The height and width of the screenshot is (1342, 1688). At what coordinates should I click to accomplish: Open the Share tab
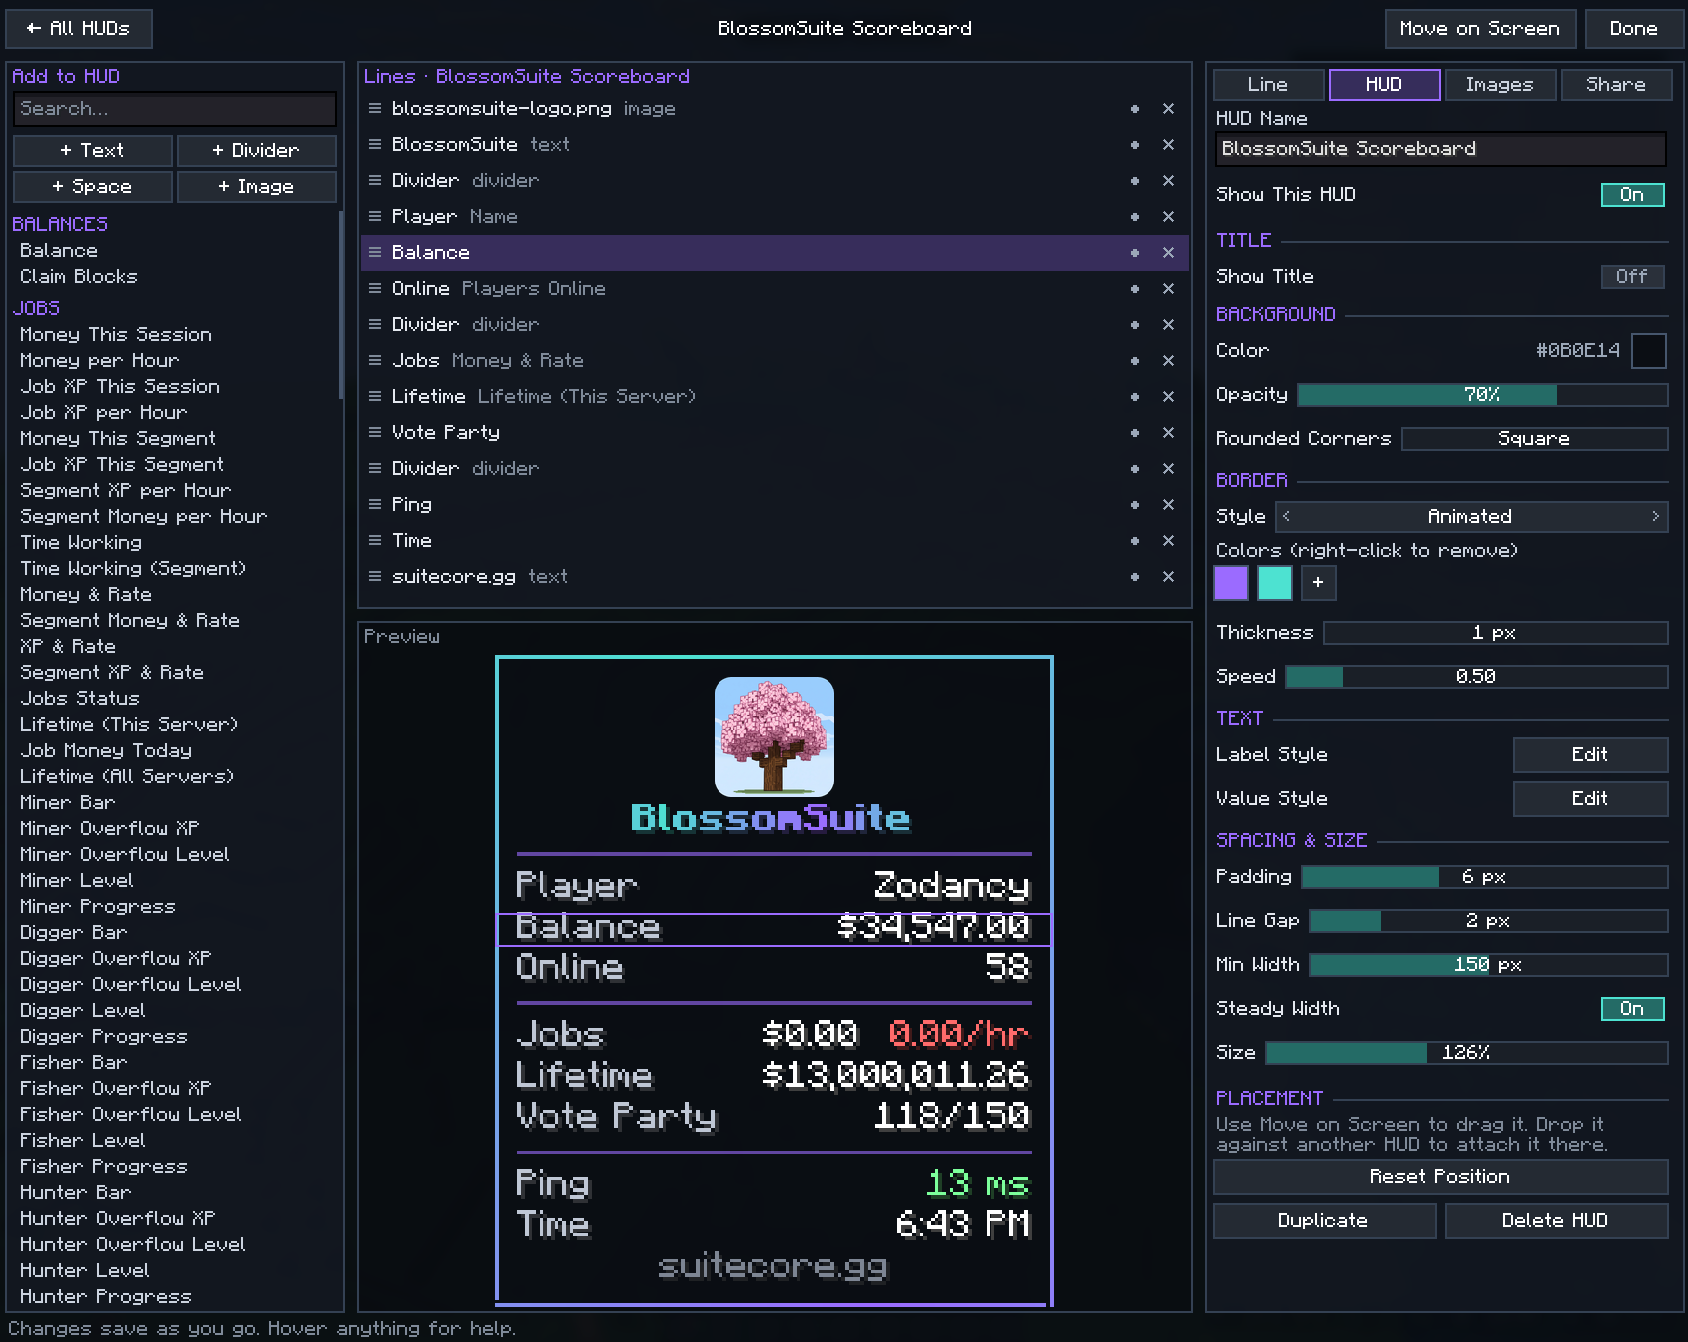(1615, 85)
